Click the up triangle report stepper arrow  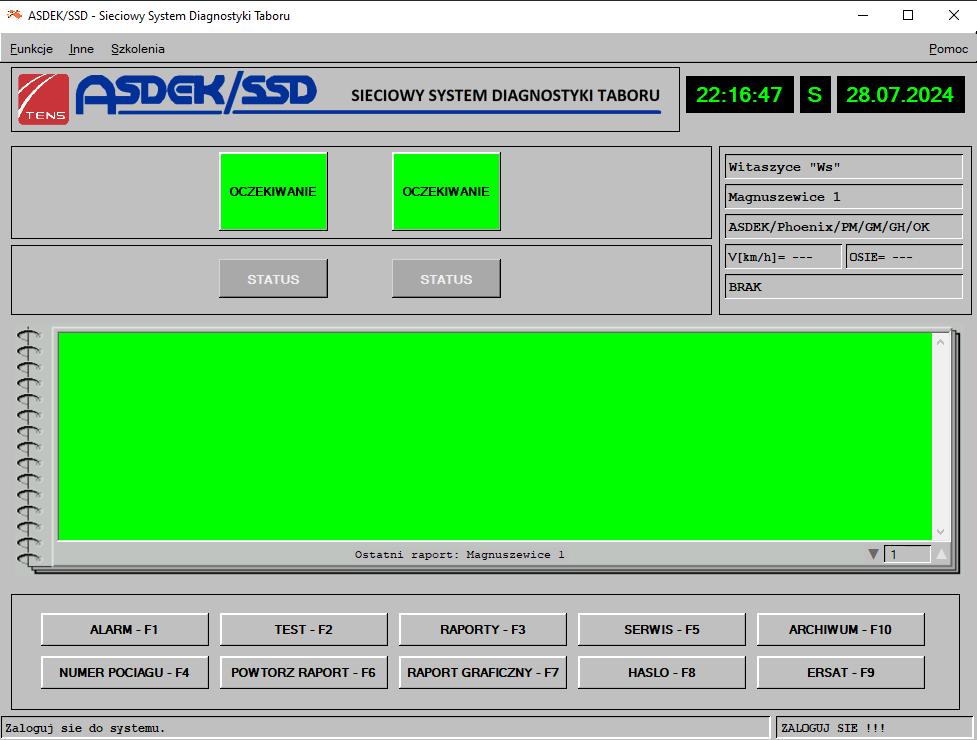(941, 554)
